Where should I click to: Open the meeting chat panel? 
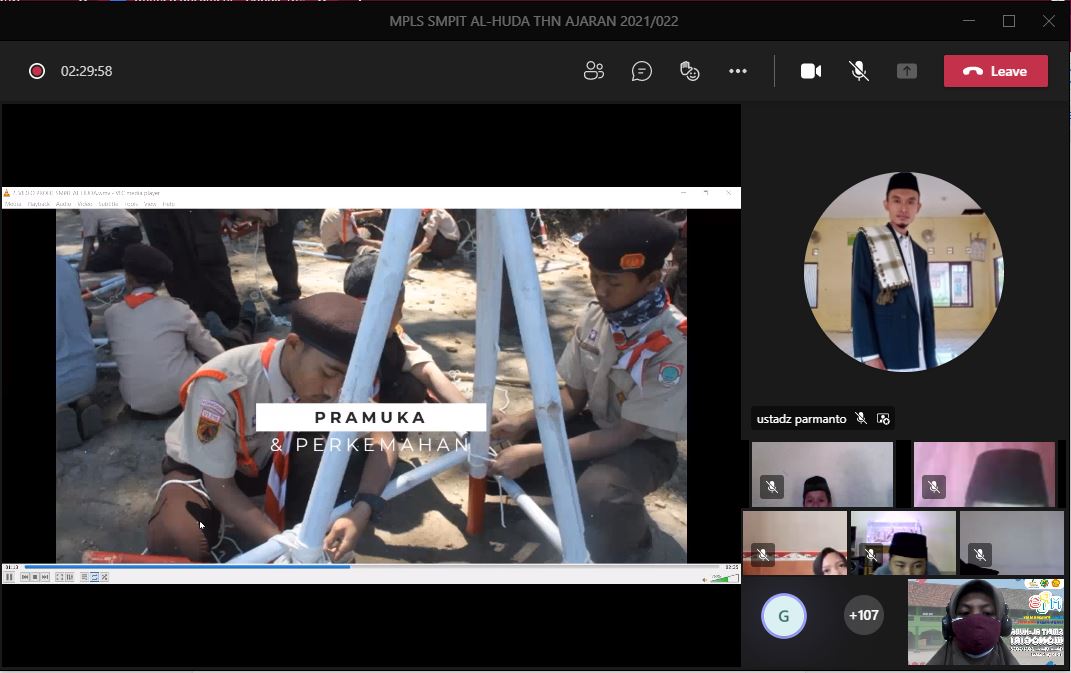(642, 71)
